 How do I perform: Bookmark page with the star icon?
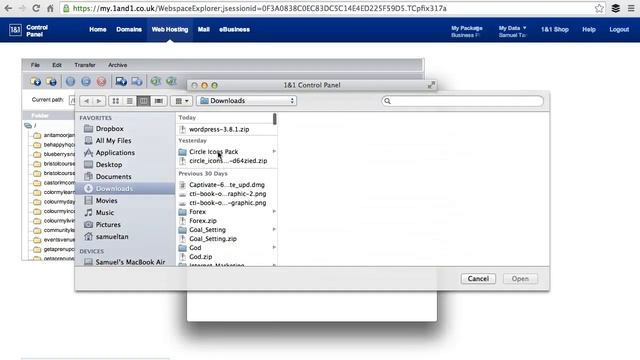599,8
